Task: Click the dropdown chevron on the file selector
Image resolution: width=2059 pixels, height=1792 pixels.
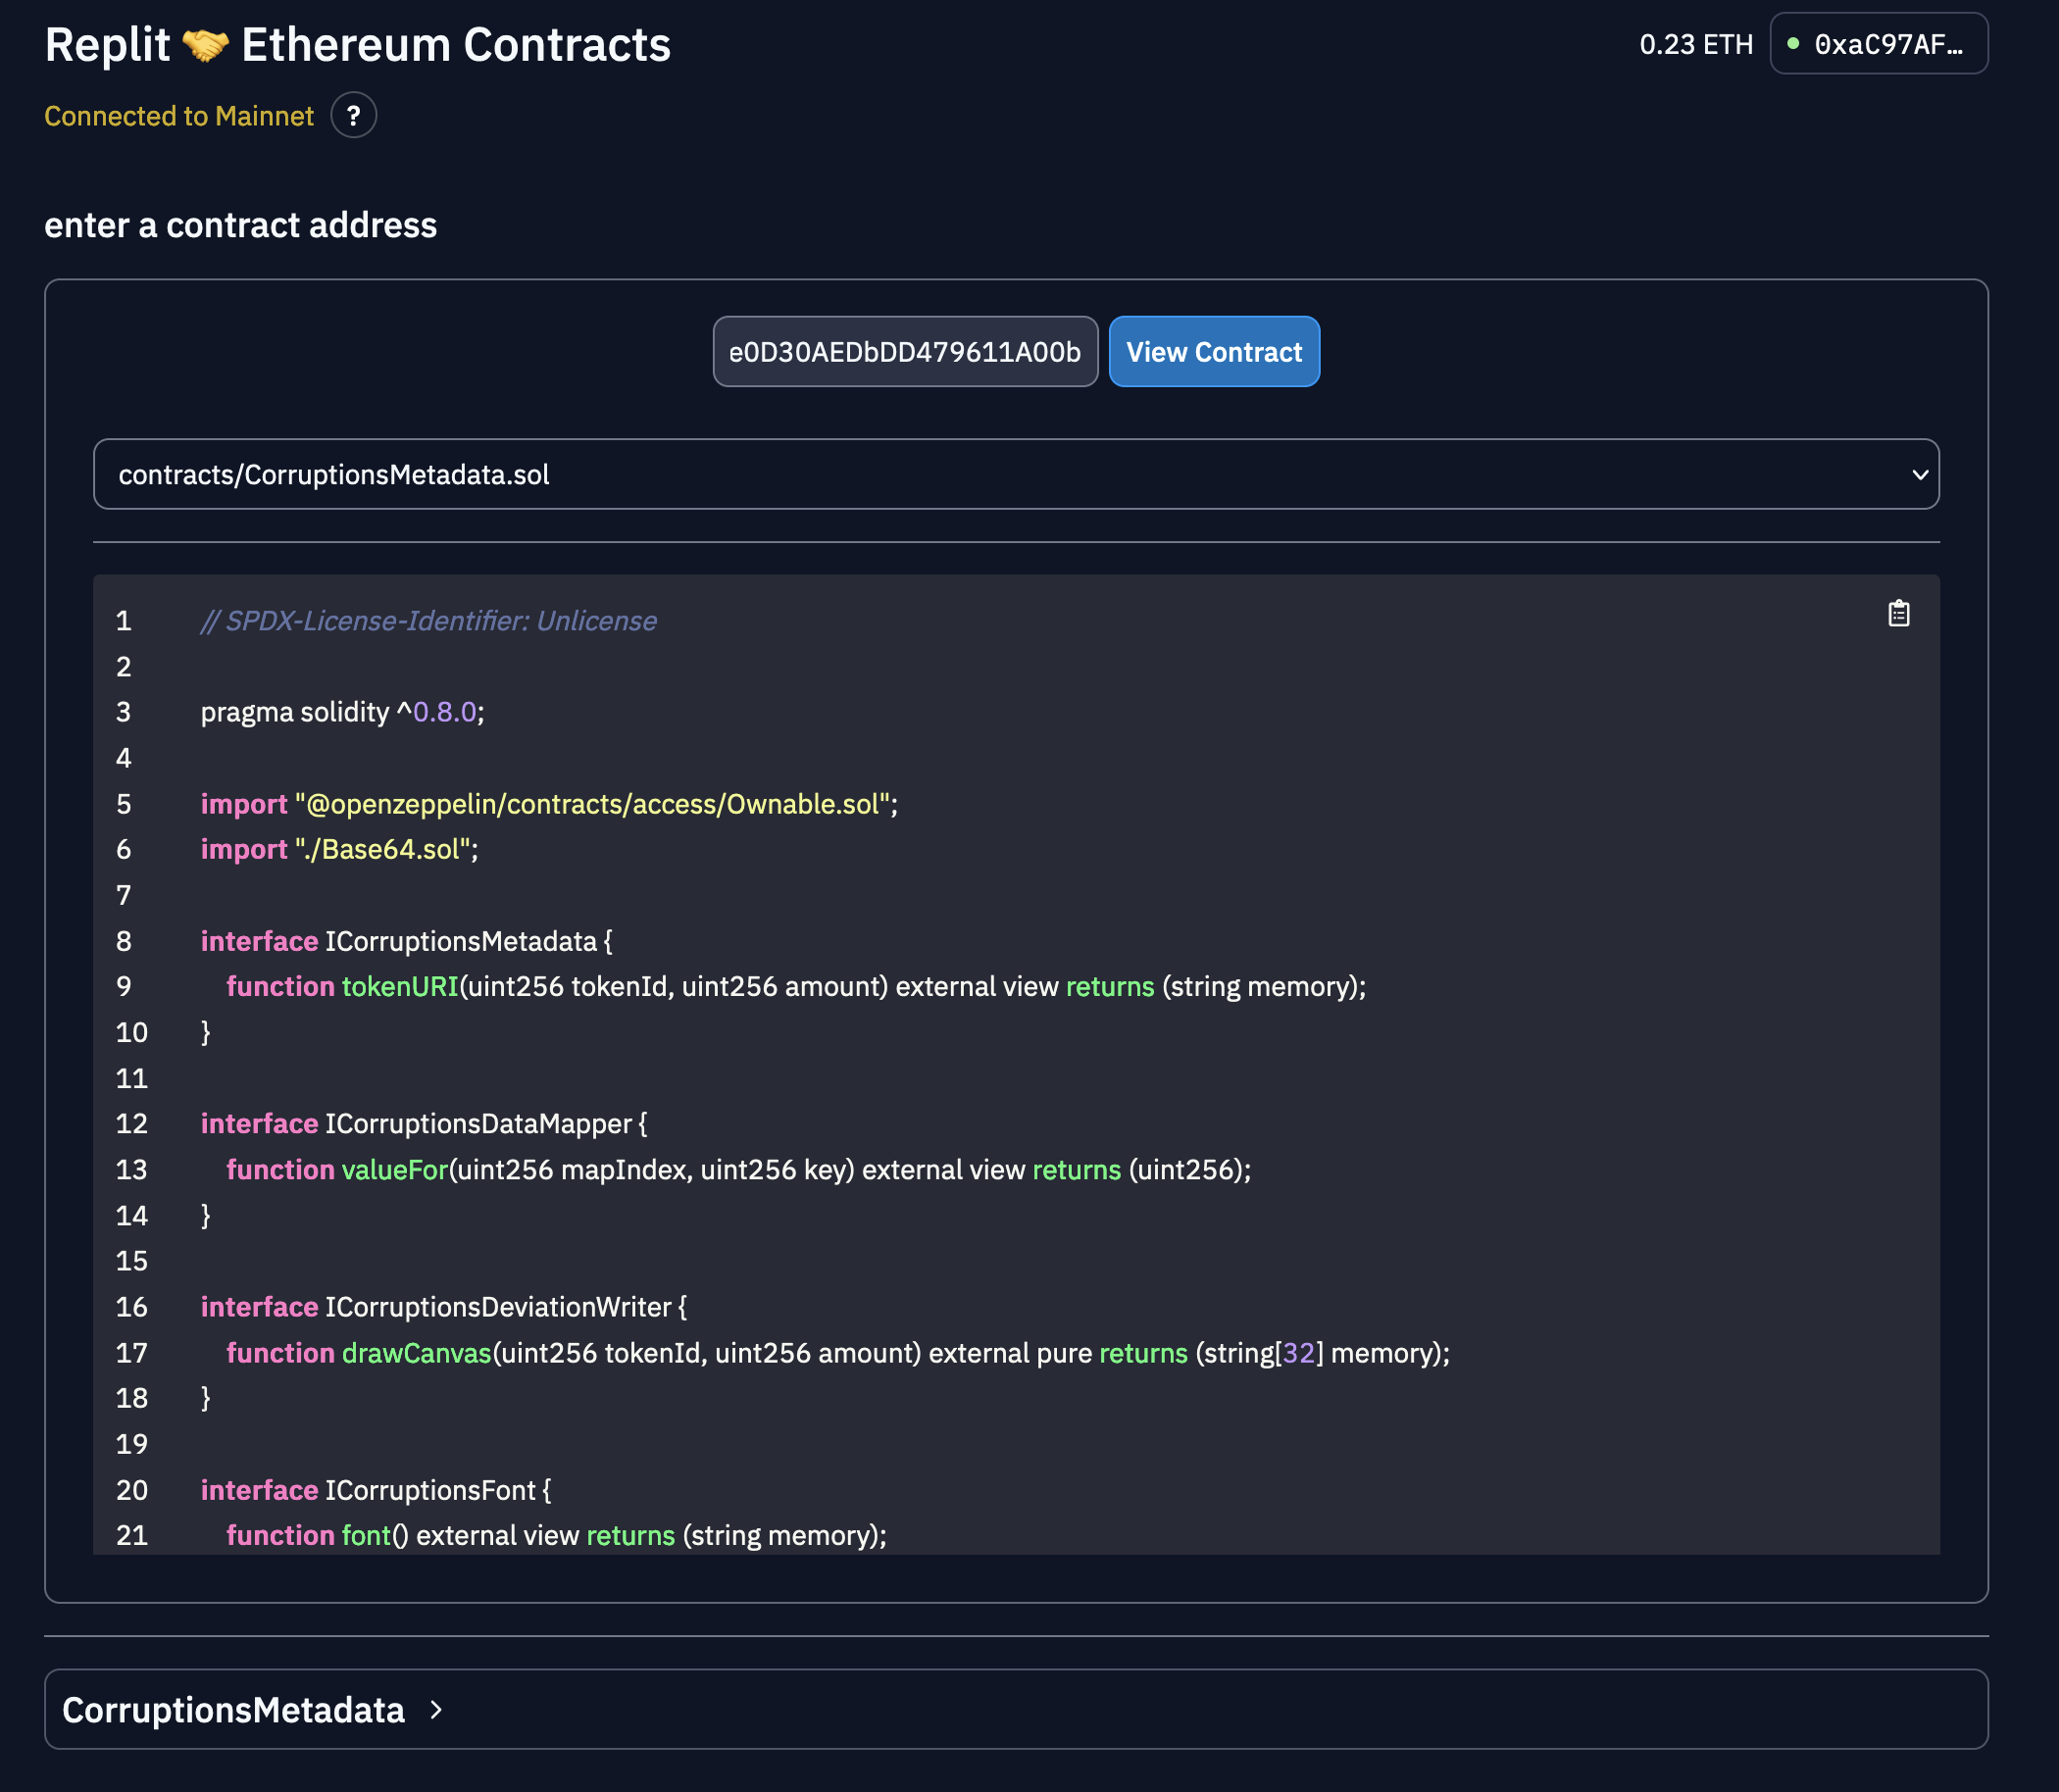Action: (1919, 474)
